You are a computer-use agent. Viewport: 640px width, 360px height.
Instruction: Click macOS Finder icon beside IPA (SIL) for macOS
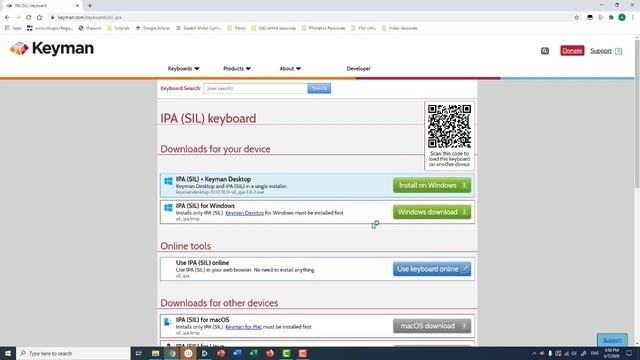click(167, 322)
